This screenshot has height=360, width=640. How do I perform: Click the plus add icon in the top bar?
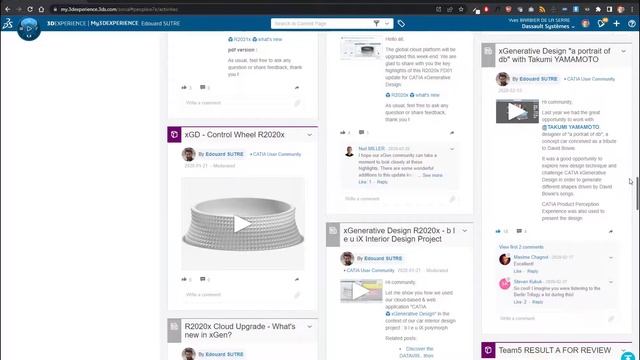pyautogui.click(x=616, y=24)
